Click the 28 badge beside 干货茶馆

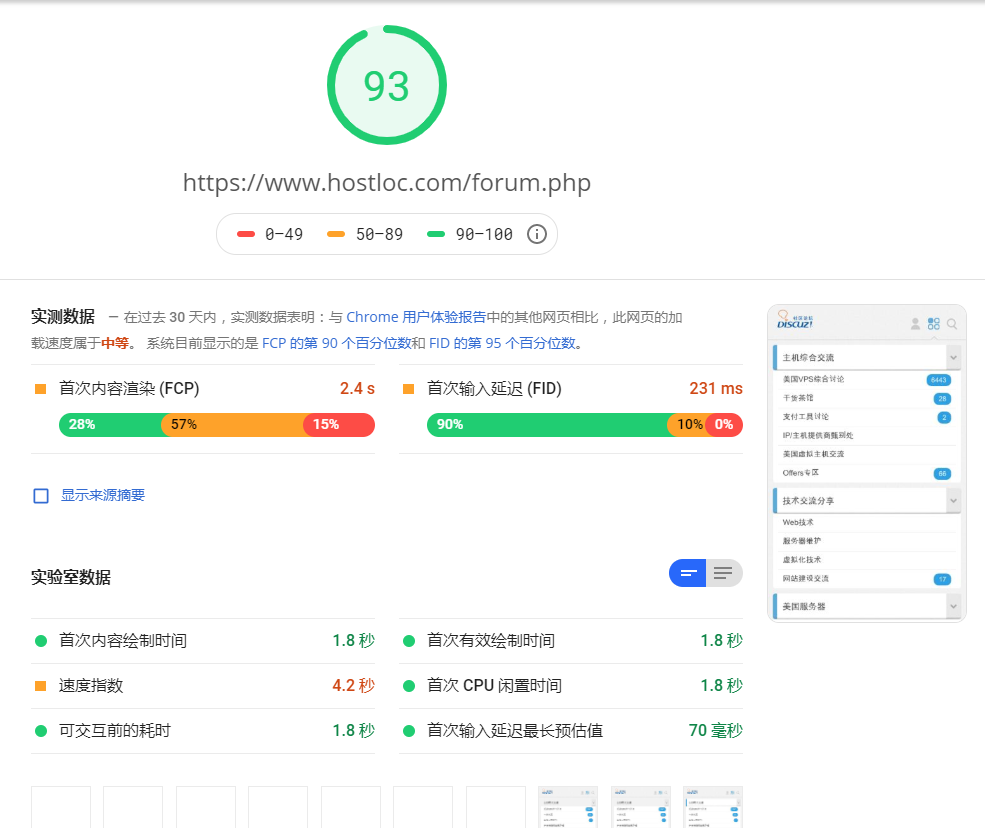942,398
